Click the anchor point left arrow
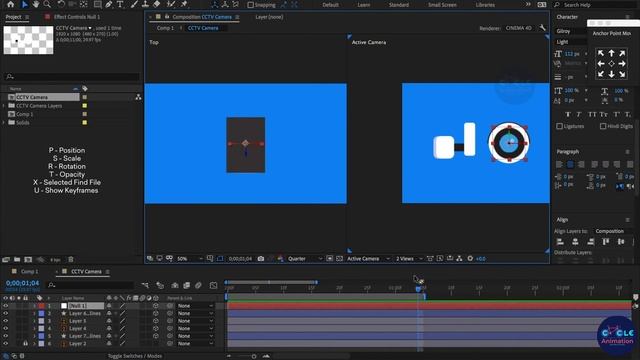 [601, 64]
